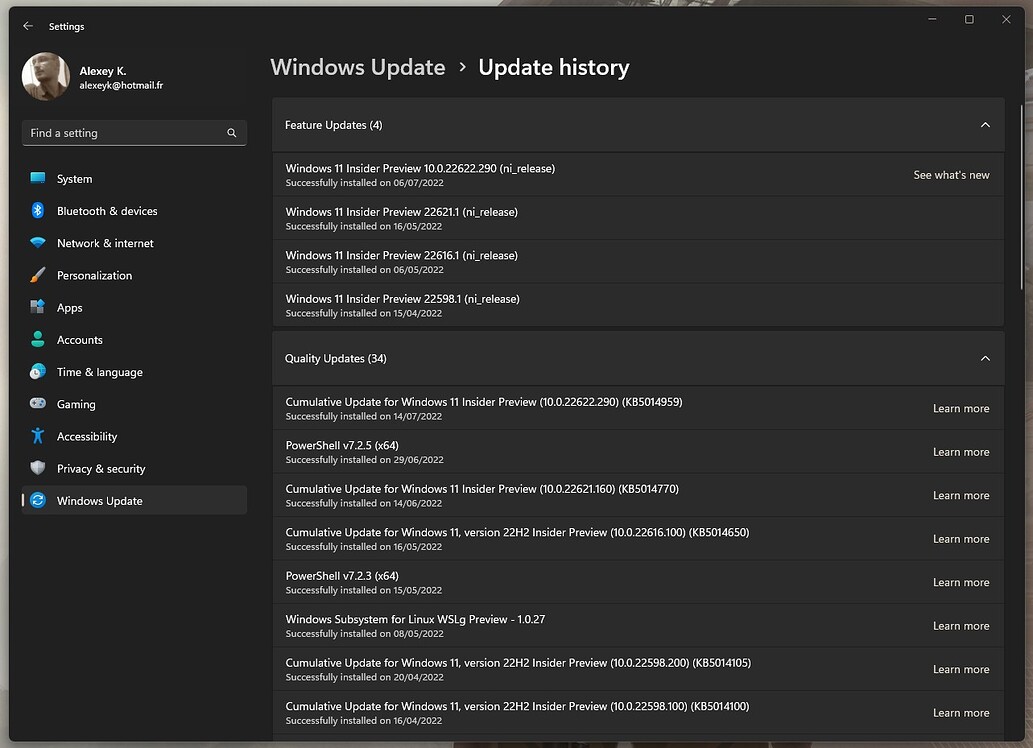Select the System sidebar icon
This screenshot has width=1033, height=748.
pos(38,178)
